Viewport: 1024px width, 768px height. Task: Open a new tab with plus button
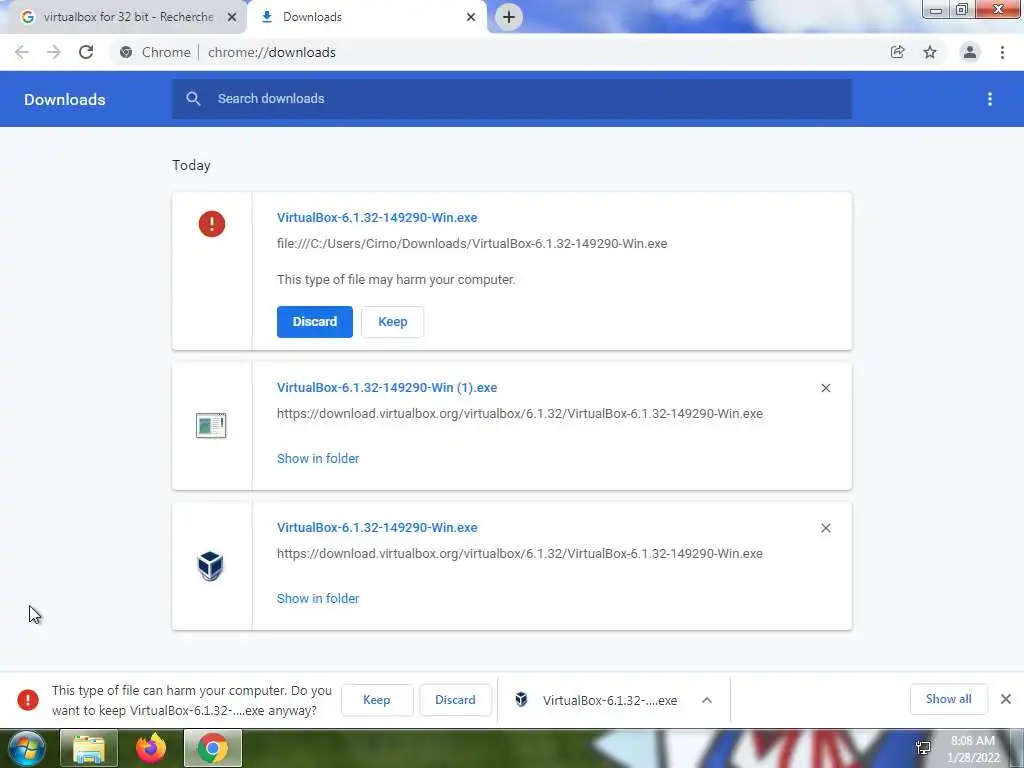[509, 17]
